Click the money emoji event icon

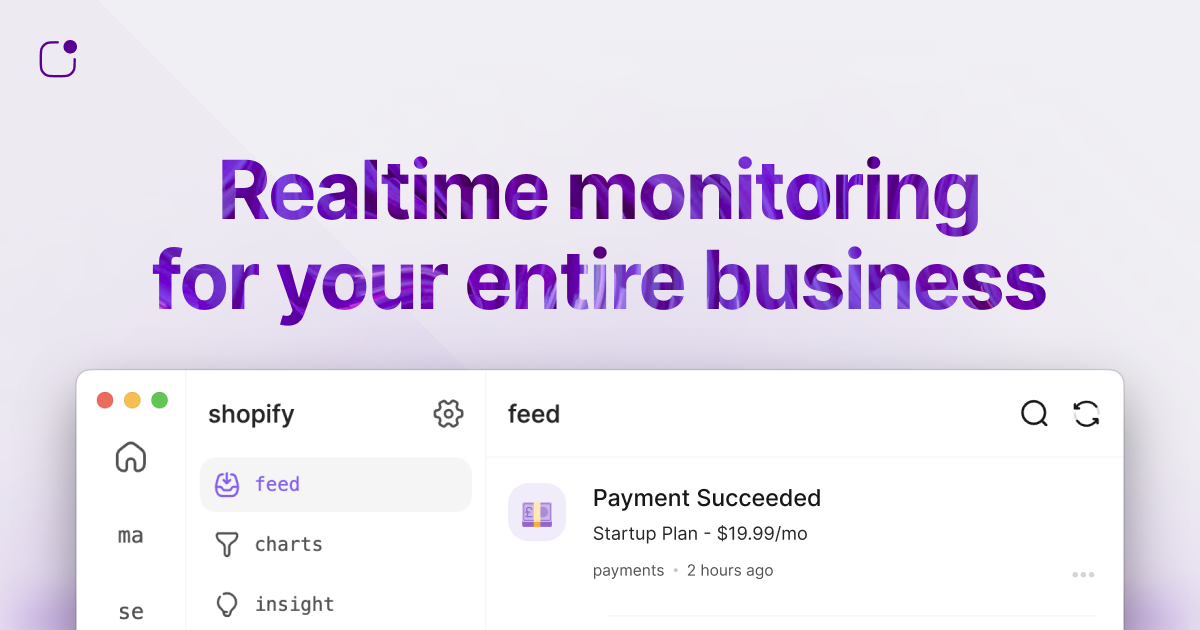click(537, 512)
